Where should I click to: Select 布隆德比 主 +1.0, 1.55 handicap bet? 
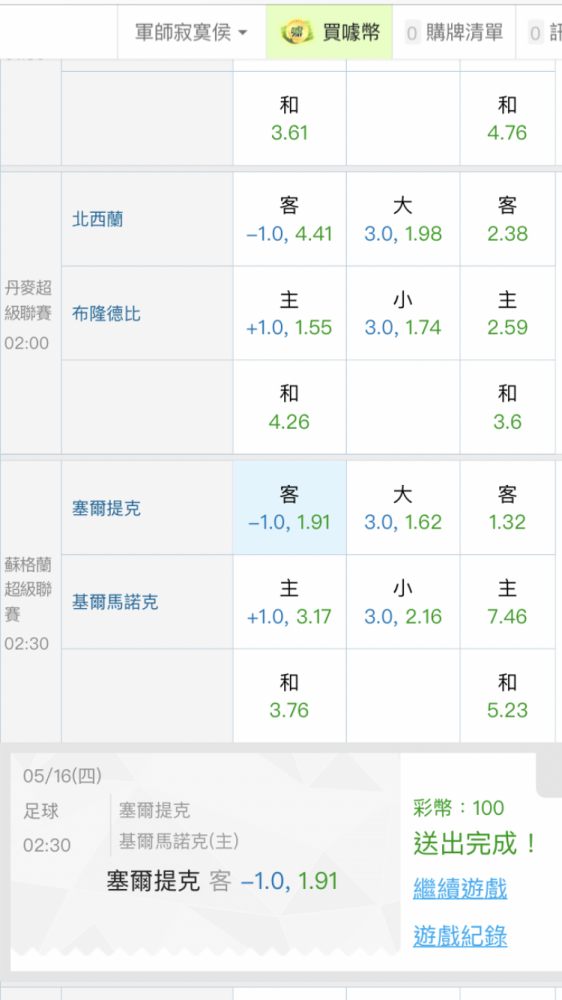tap(290, 313)
